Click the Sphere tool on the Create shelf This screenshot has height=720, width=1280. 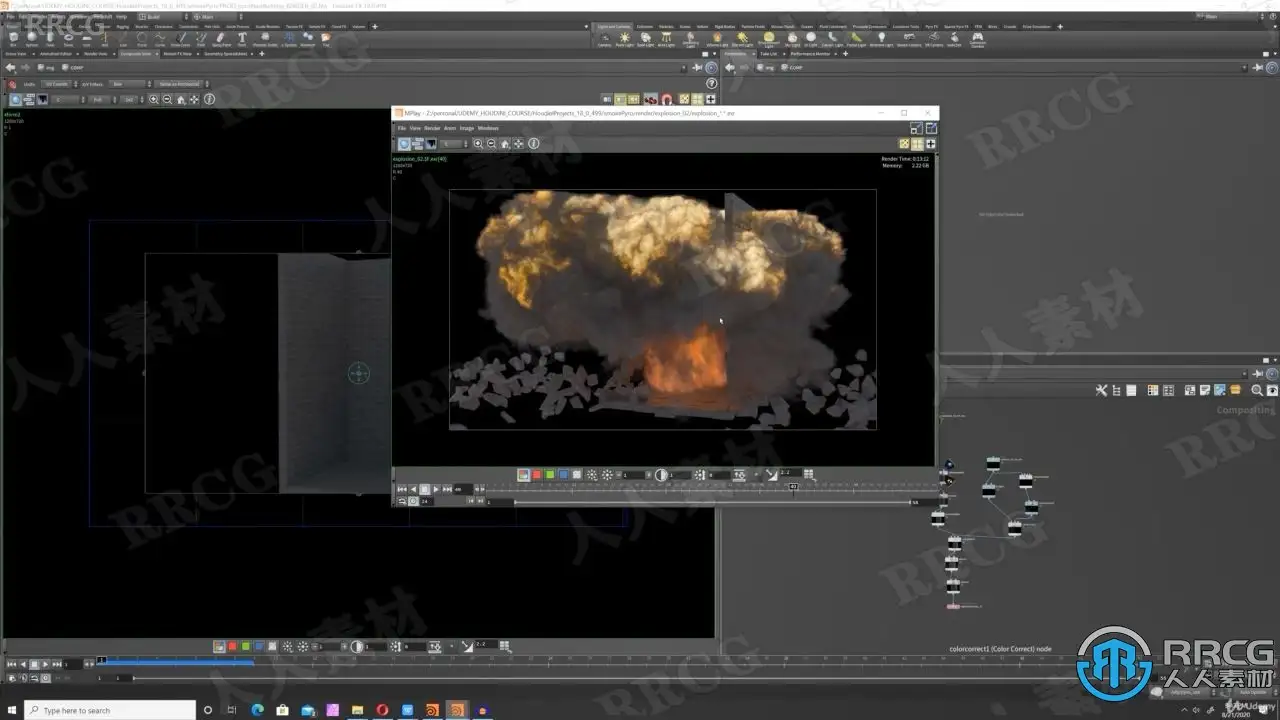coord(32,39)
